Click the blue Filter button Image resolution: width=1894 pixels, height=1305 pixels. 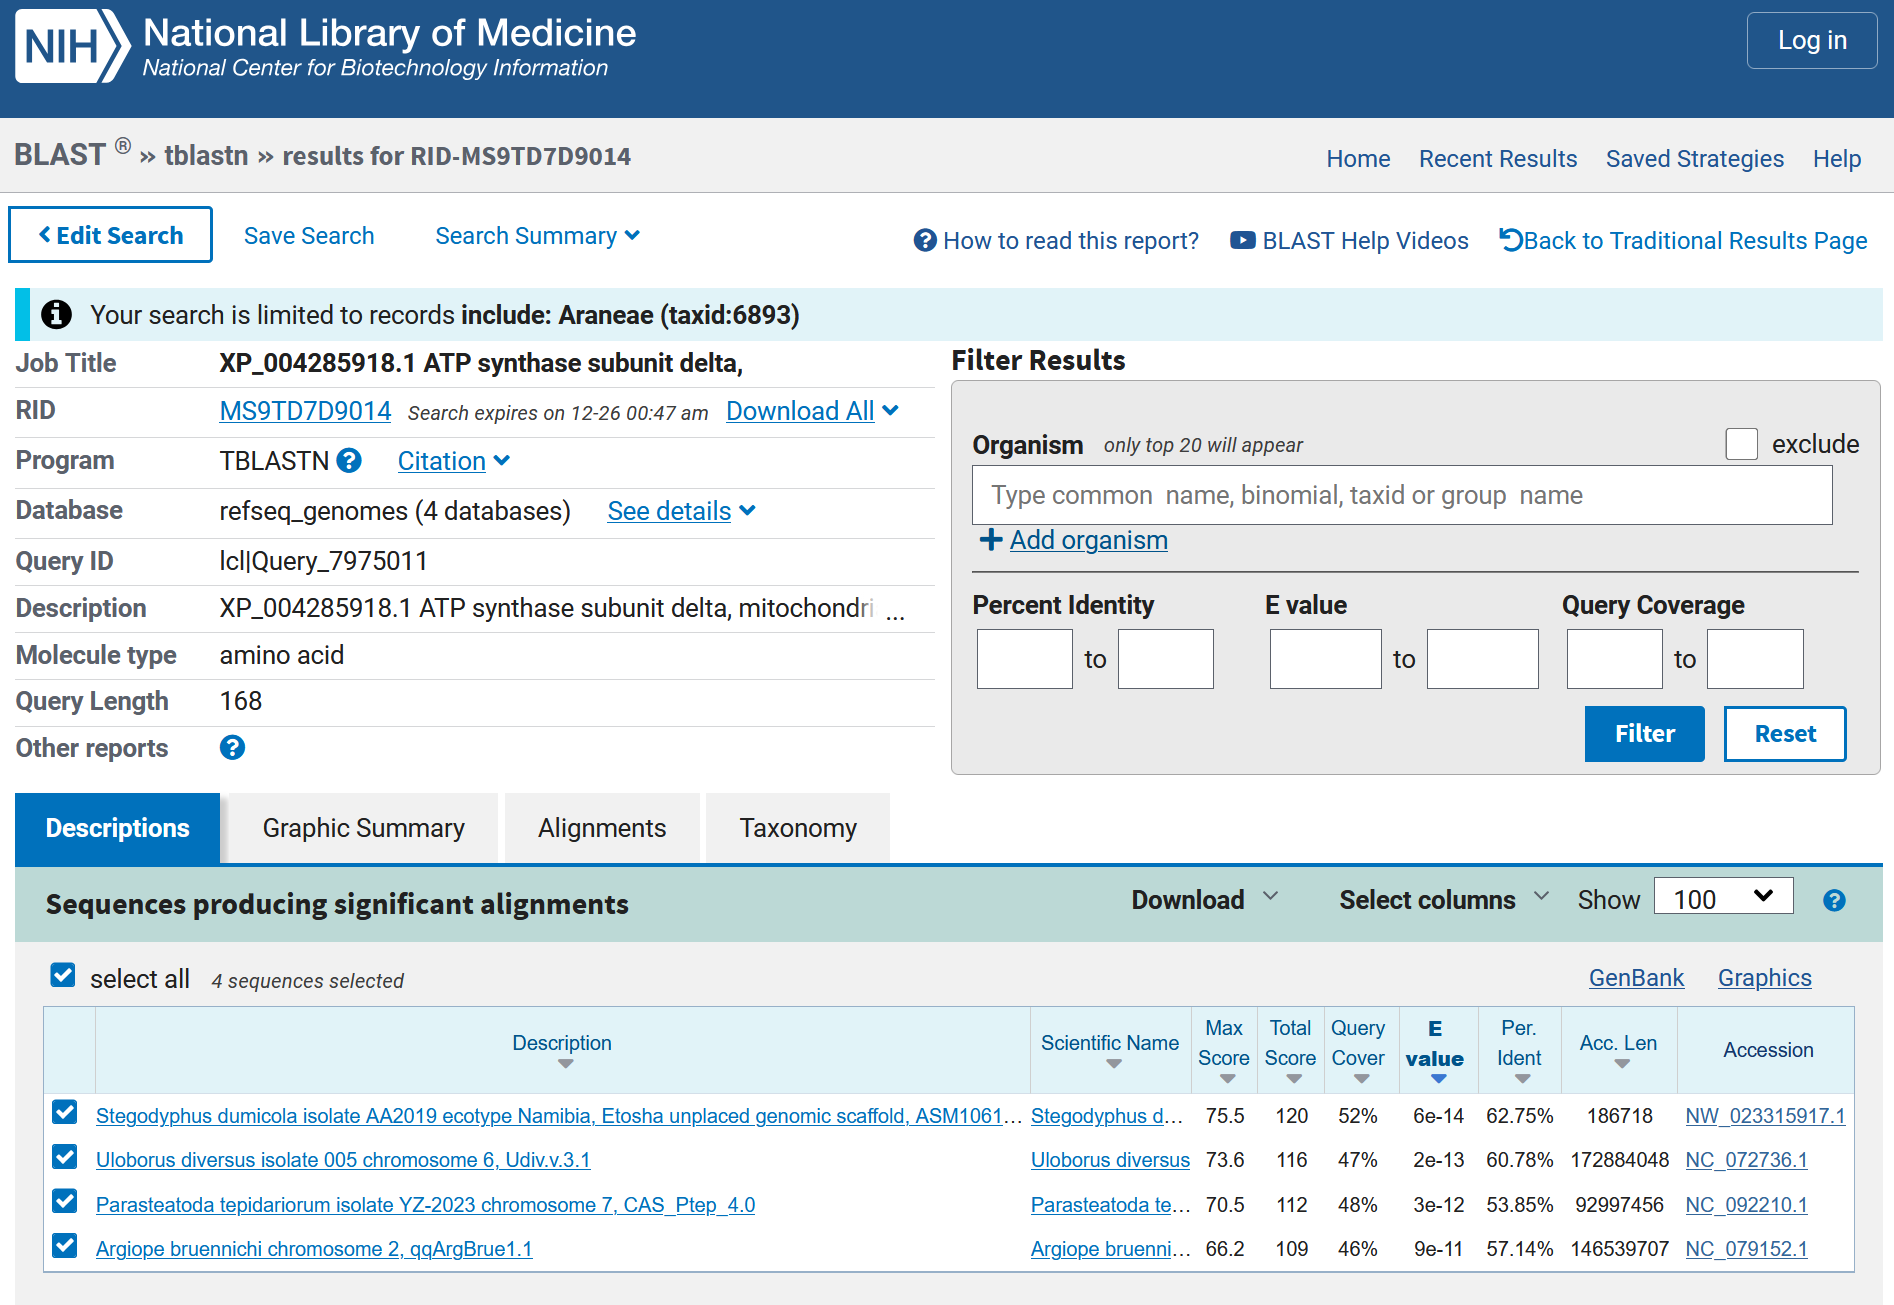point(1643,733)
